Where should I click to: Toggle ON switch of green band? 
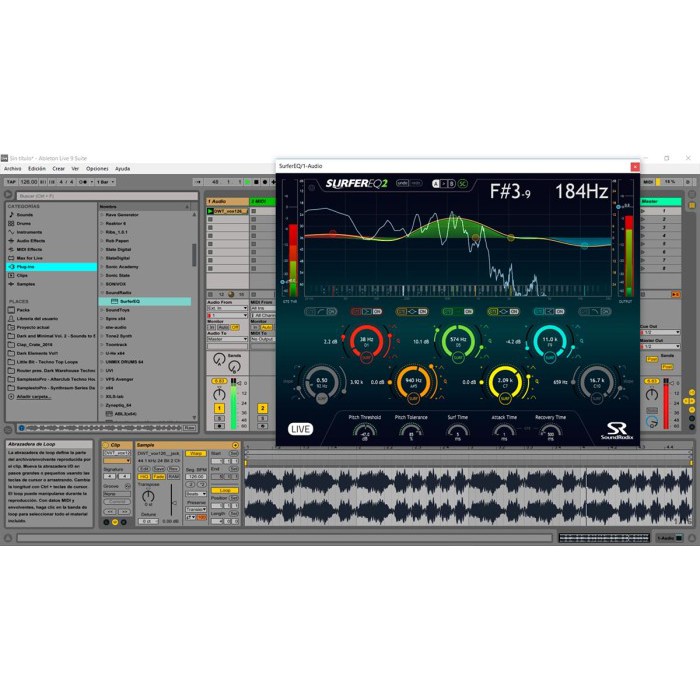tap(468, 312)
